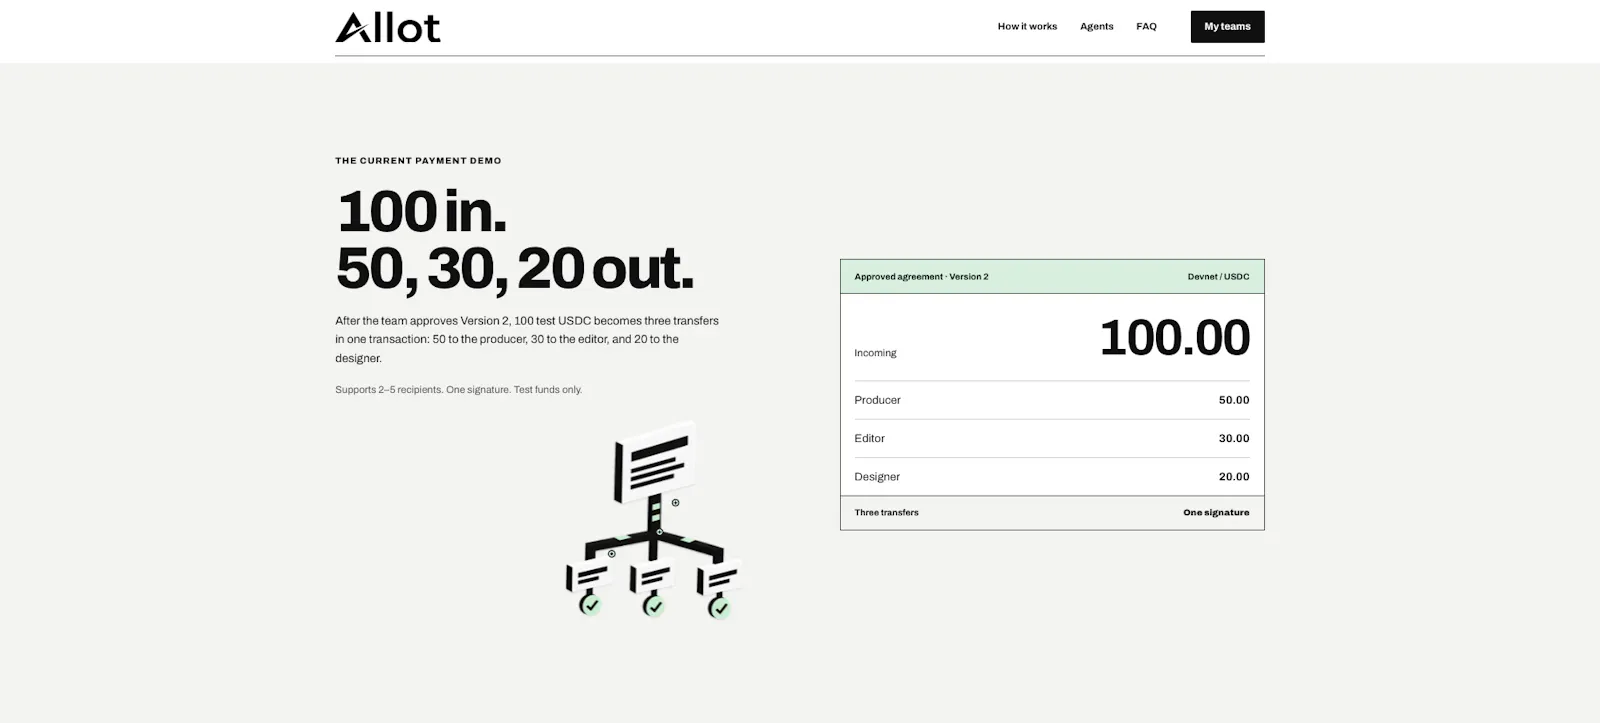Select the Designer row label

pyautogui.click(x=877, y=477)
